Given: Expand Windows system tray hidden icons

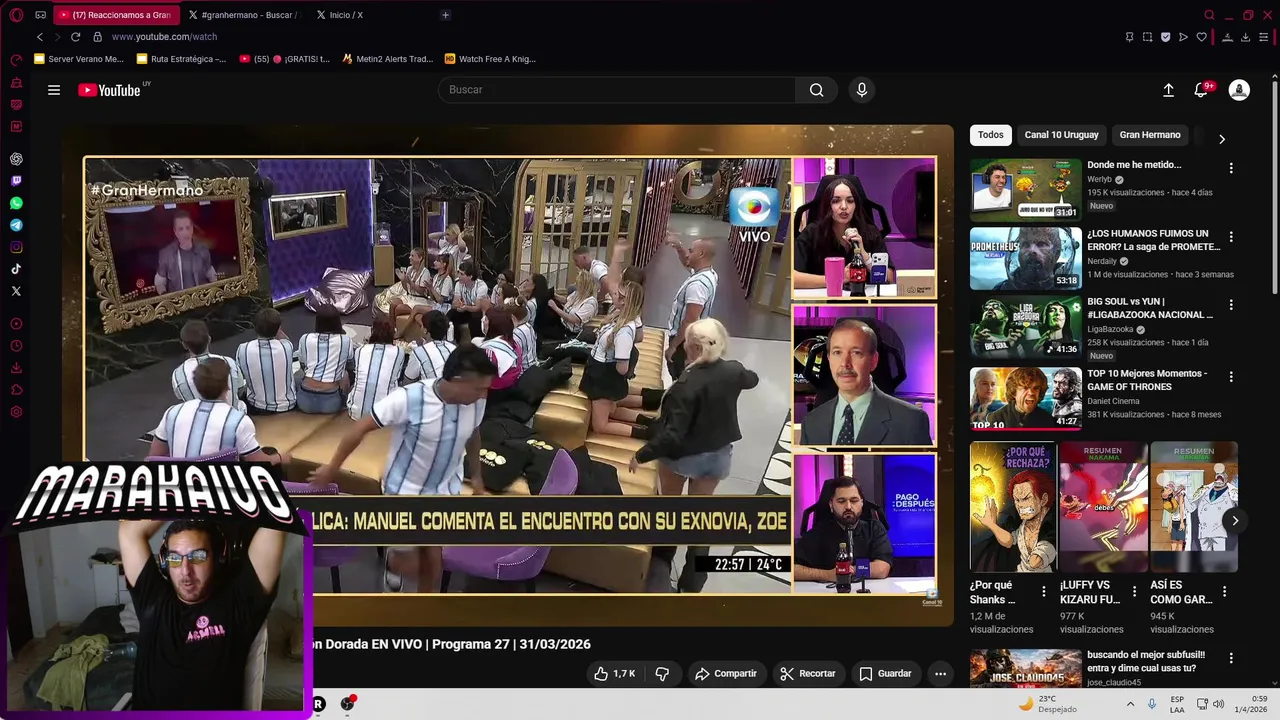Looking at the screenshot, I should tap(1131, 704).
